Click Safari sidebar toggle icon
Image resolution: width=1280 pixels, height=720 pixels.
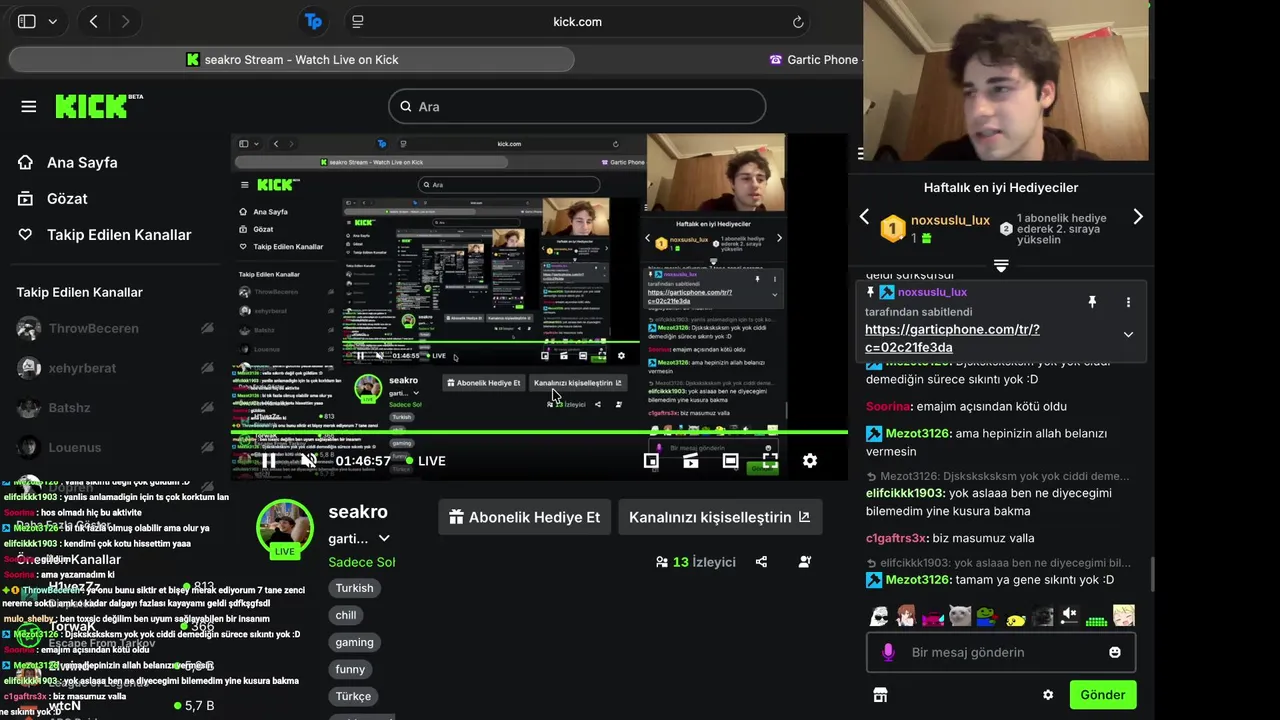coord(27,21)
